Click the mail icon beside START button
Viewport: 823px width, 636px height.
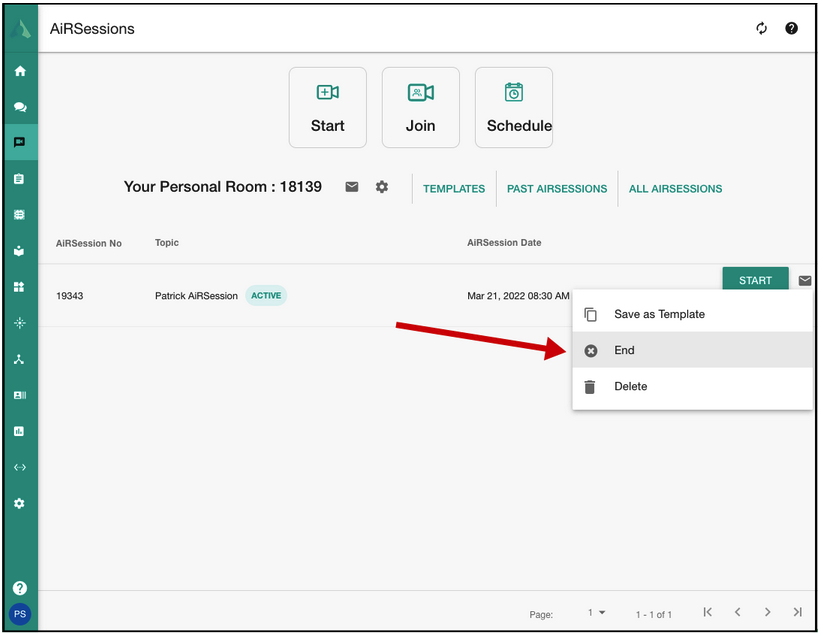pos(805,281)
